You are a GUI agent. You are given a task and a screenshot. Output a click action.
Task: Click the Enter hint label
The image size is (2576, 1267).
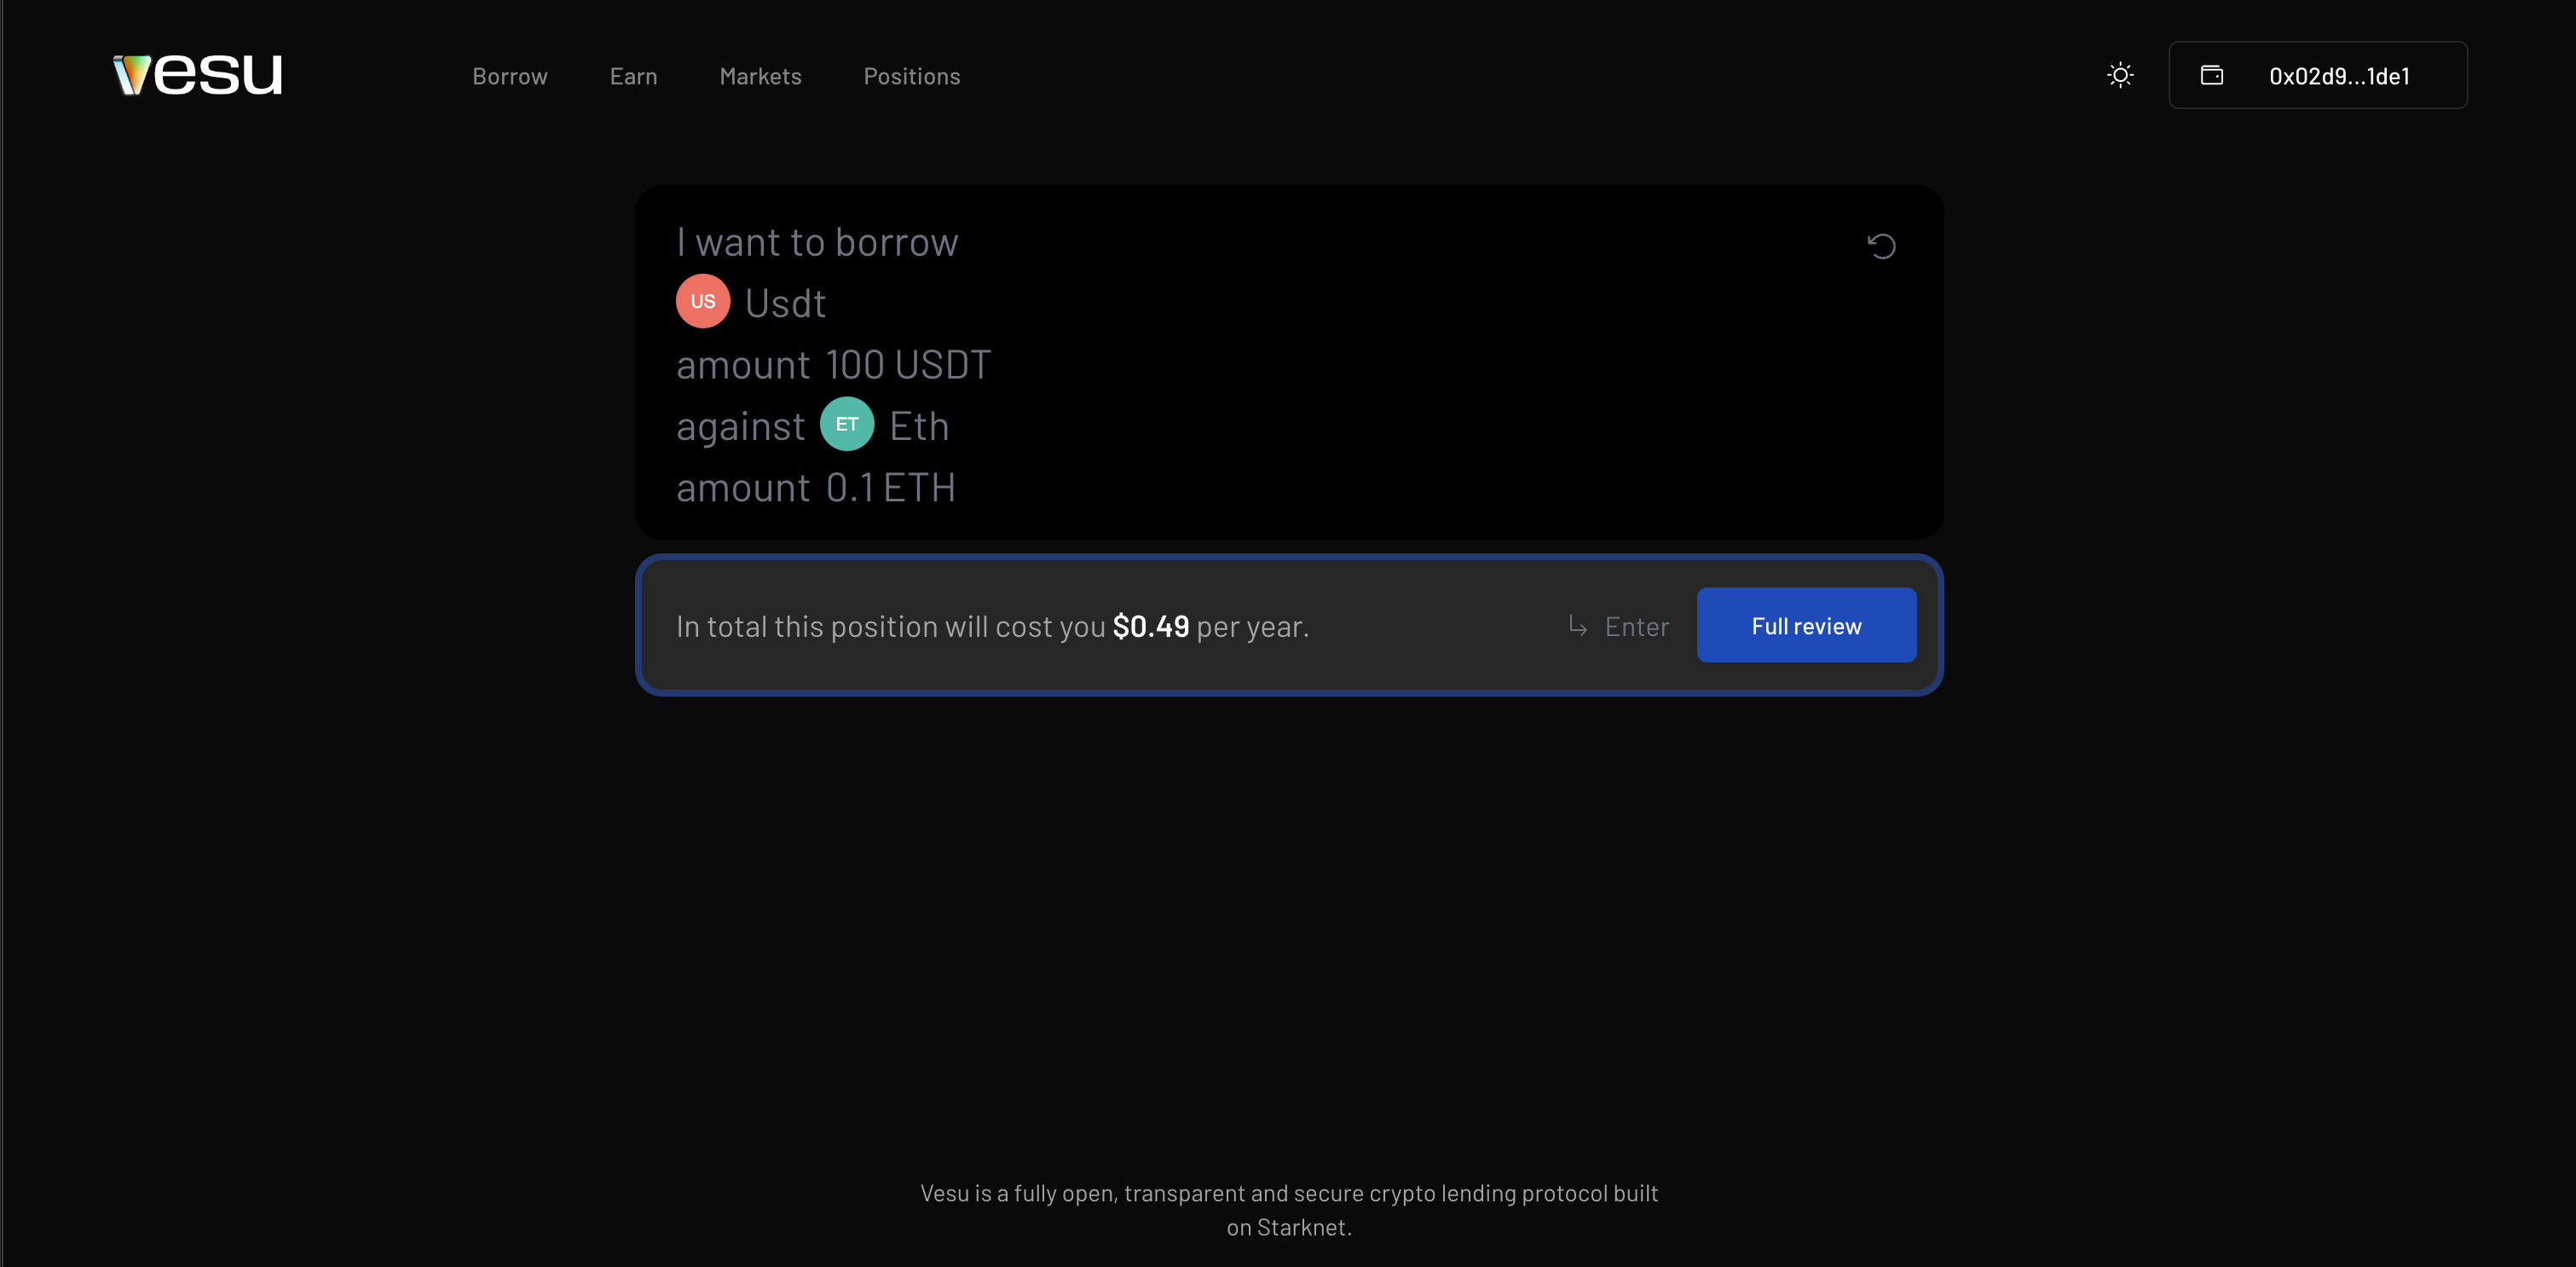(x=1636, y=626)
